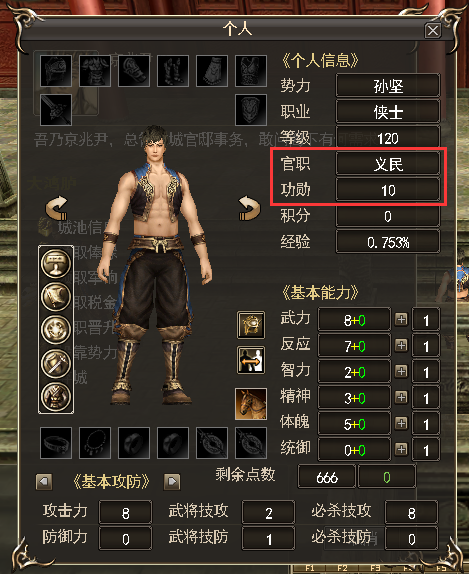Screen dimensions: 469x574
Task: Increase the 统御 stat with plus
Action: point(401,449)
